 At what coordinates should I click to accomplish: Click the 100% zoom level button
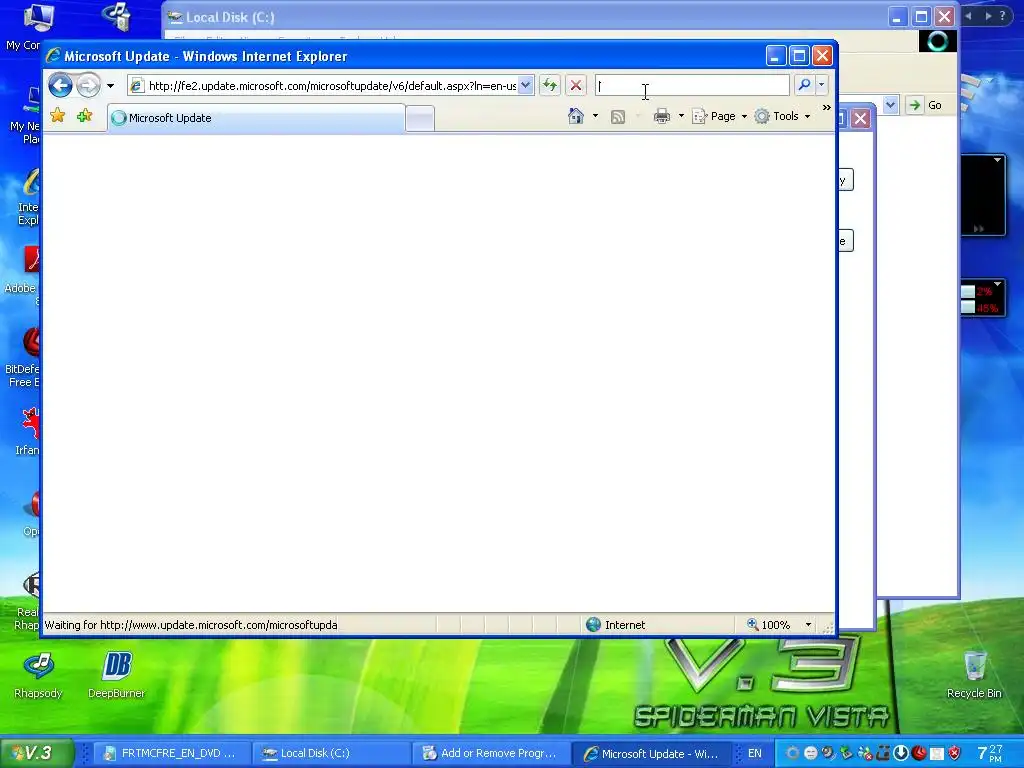tap(769, 625)
